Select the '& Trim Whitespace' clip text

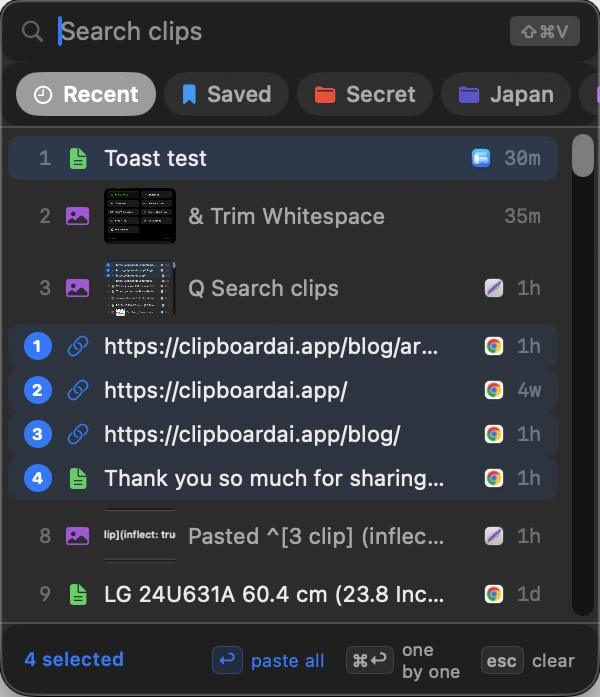tap(286, 216)
